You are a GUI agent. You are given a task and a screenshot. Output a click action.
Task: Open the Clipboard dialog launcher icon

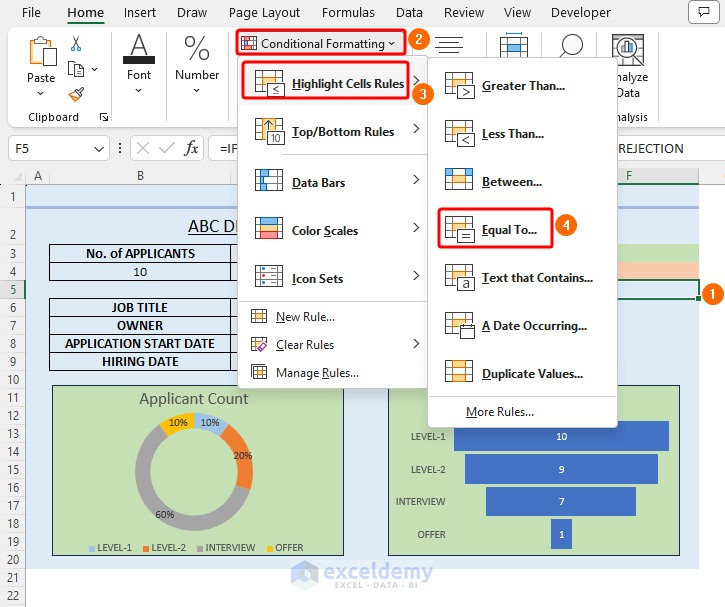pos(104,117)
